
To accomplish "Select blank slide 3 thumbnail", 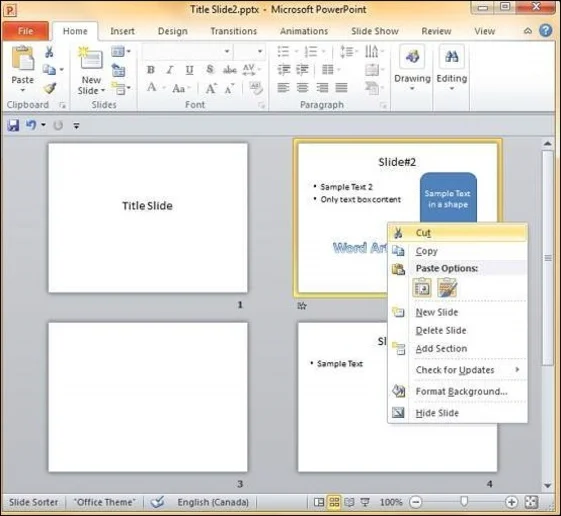I will pos(148,397).
